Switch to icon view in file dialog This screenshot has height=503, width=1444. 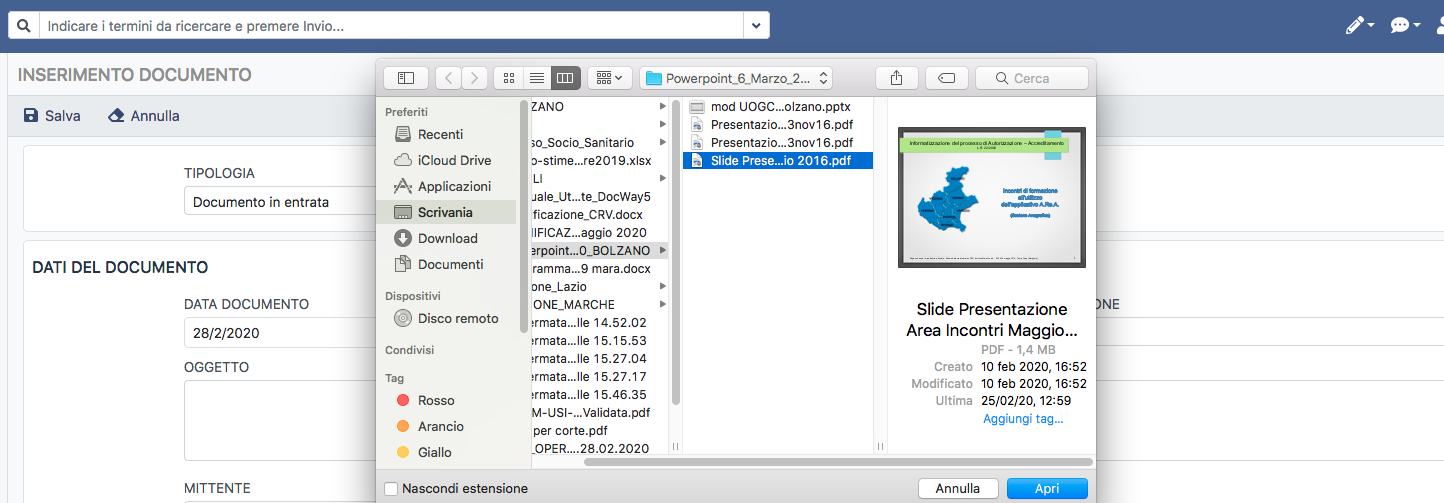pos(508,78)
